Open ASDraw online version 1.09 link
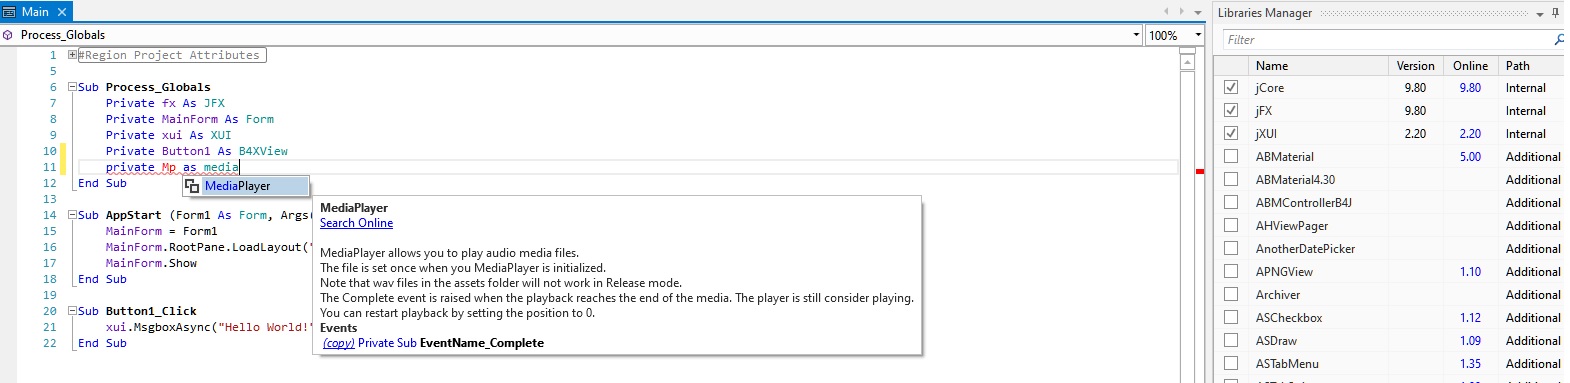The width and height of the screenshot is (1570, 383). 1470,341
